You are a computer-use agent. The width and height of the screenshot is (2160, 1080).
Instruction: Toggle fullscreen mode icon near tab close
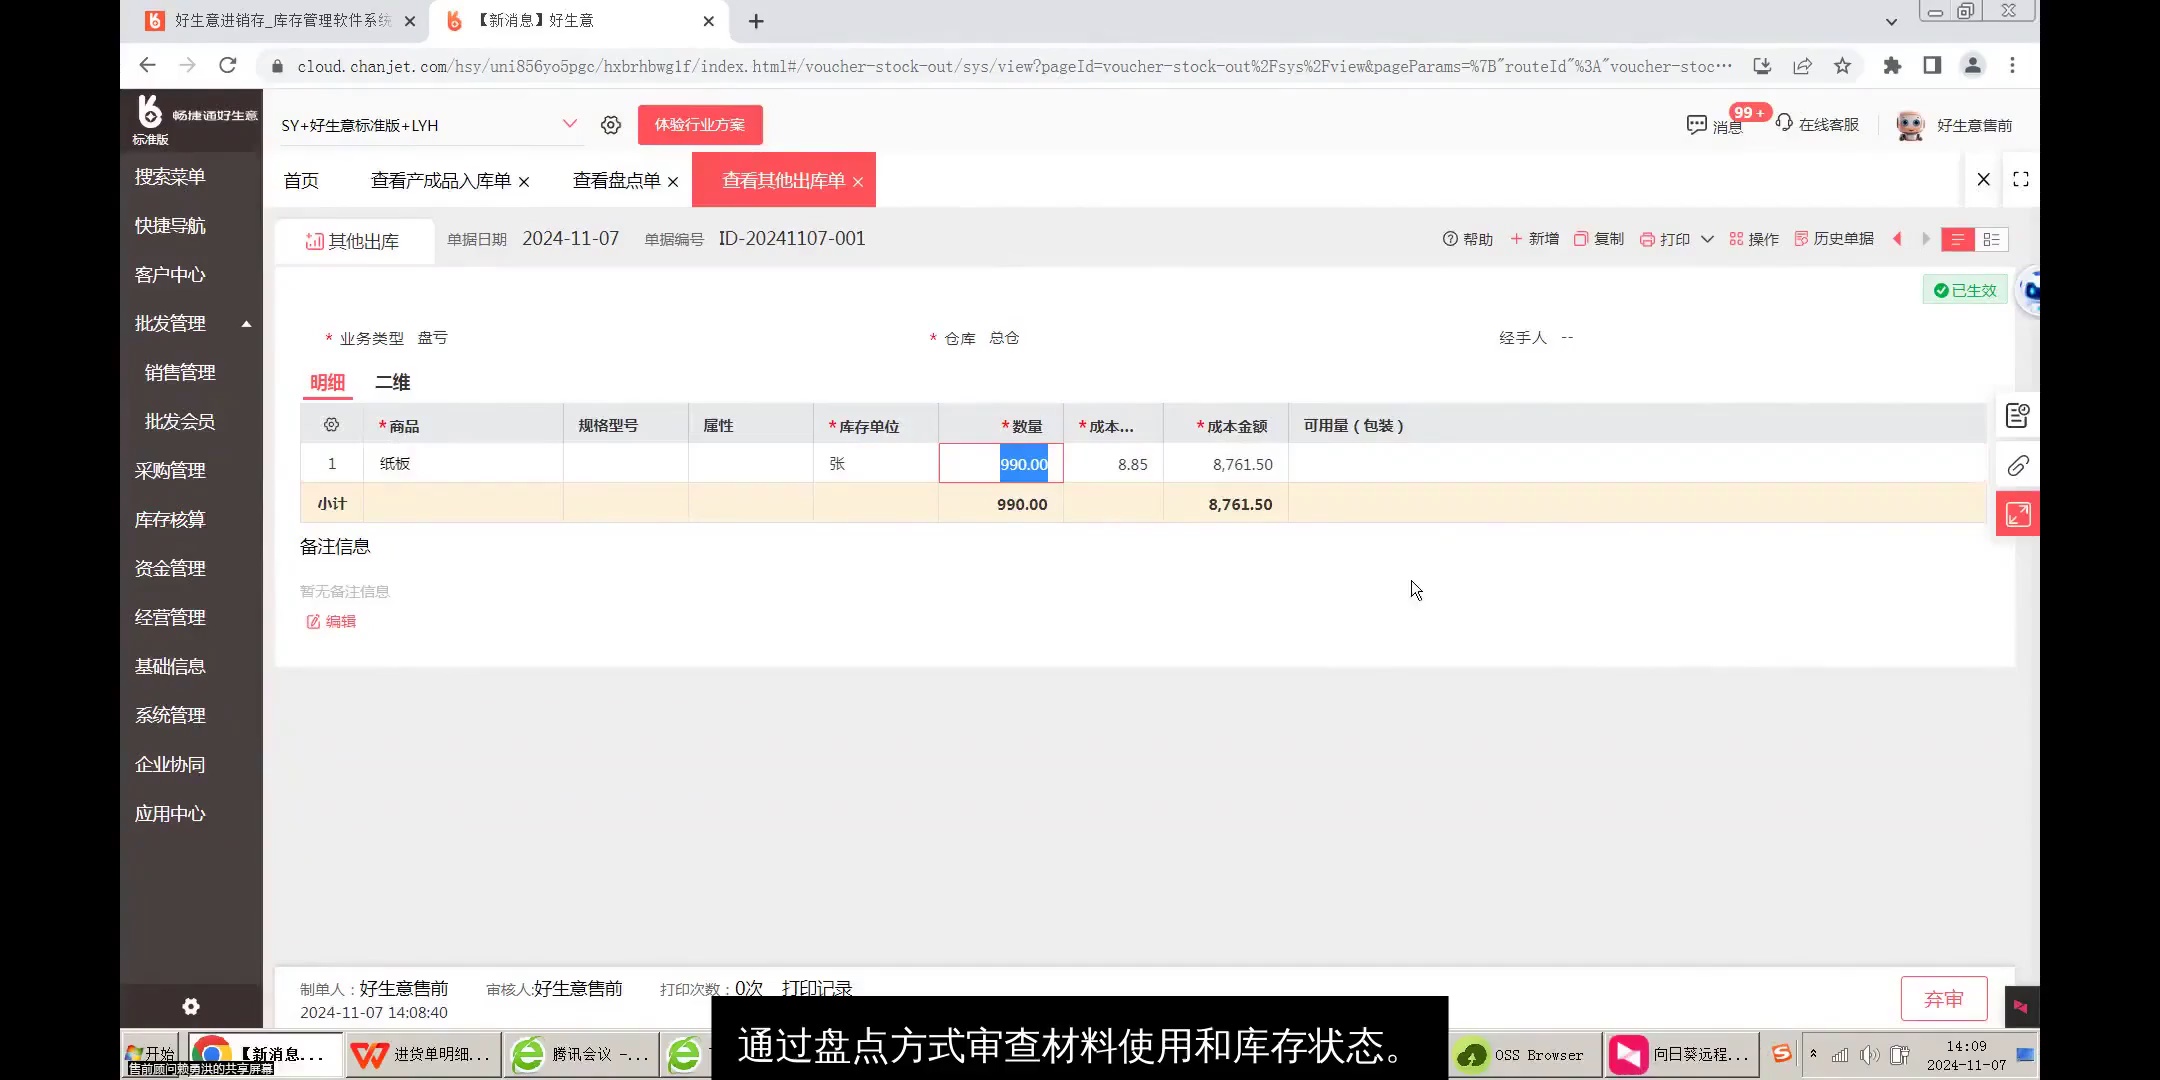pyautogui.click(x=2021, y=180)
